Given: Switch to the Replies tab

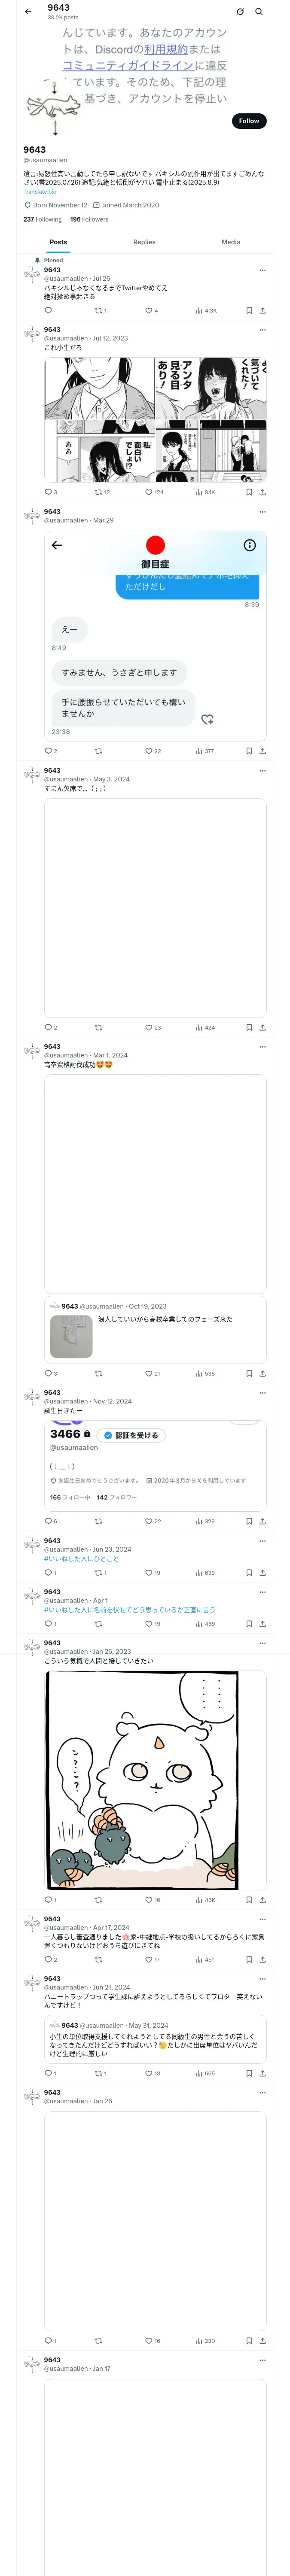Looking at the screenshot, I should pyautogui.click(x=144, y=242).
